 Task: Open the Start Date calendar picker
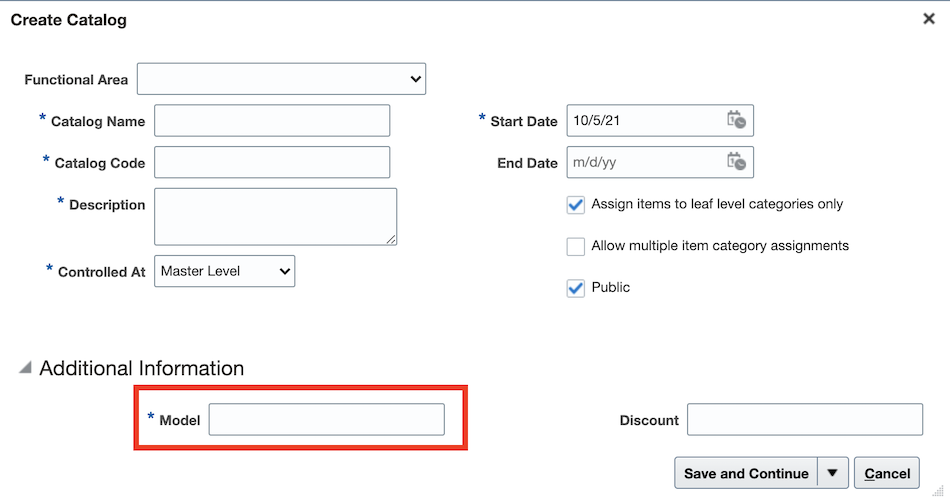coord(736,120)
